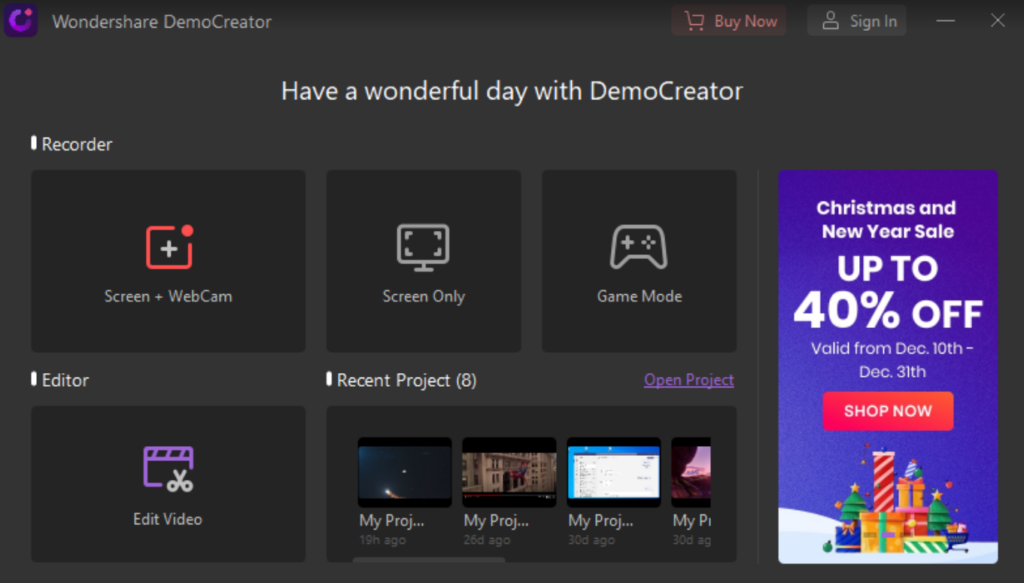Open the Buy Now button

[x=729, y=21]
